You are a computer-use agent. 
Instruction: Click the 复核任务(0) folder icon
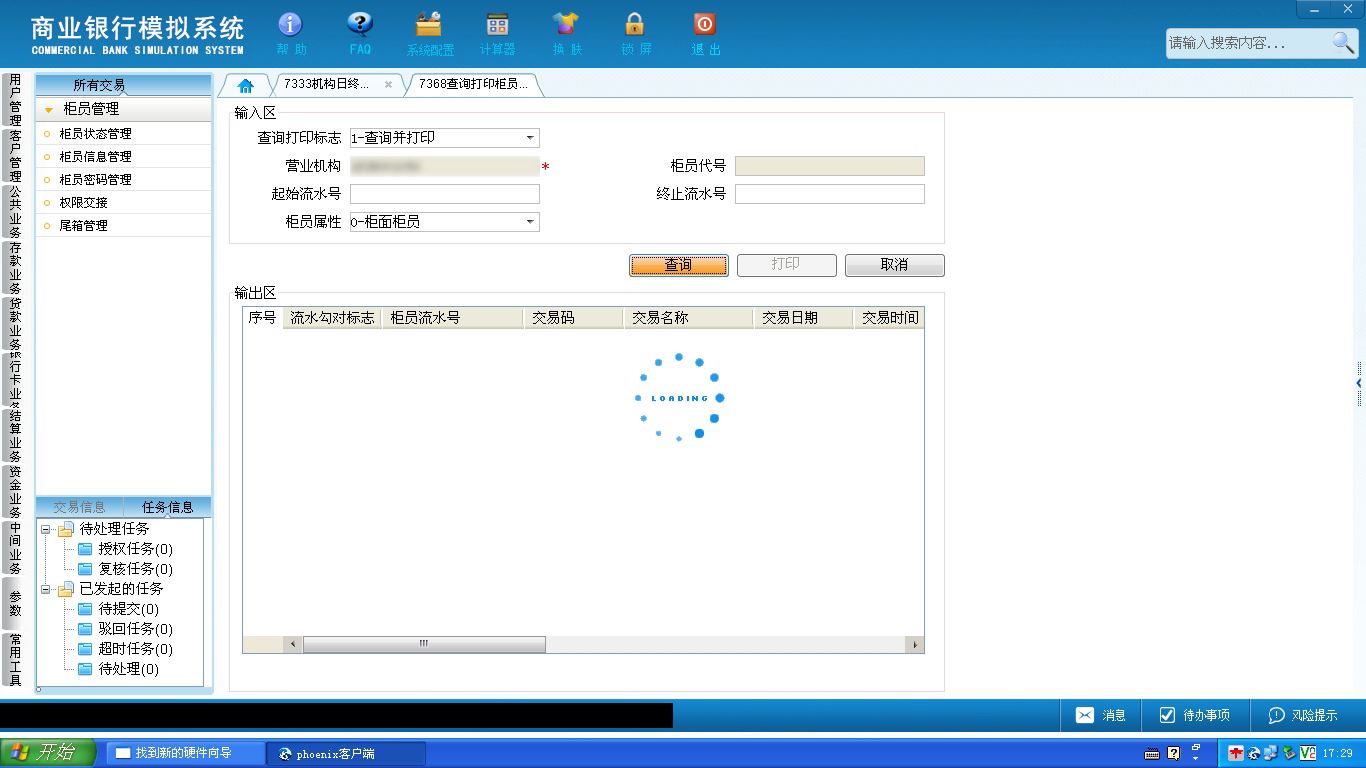pyautogui.click(x=85, y=569)
